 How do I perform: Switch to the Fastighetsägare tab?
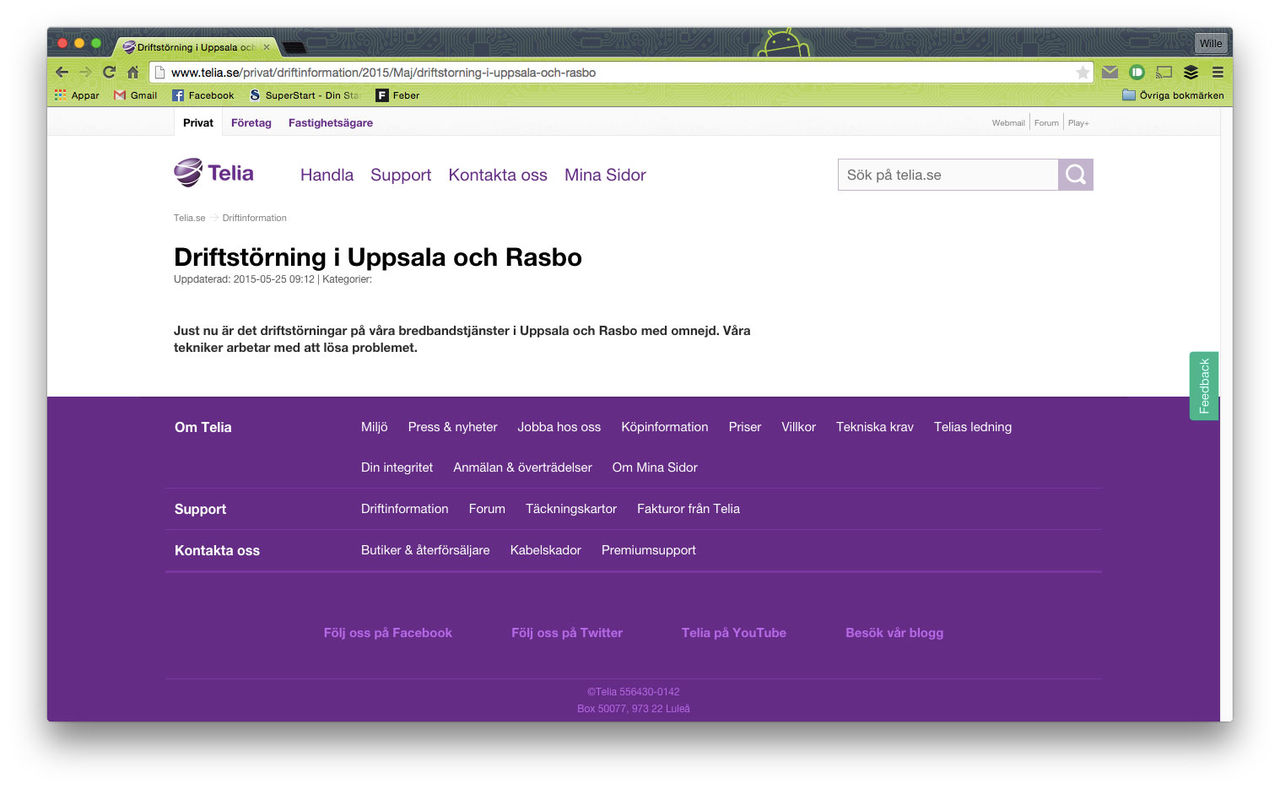click(x=331, y=123)
